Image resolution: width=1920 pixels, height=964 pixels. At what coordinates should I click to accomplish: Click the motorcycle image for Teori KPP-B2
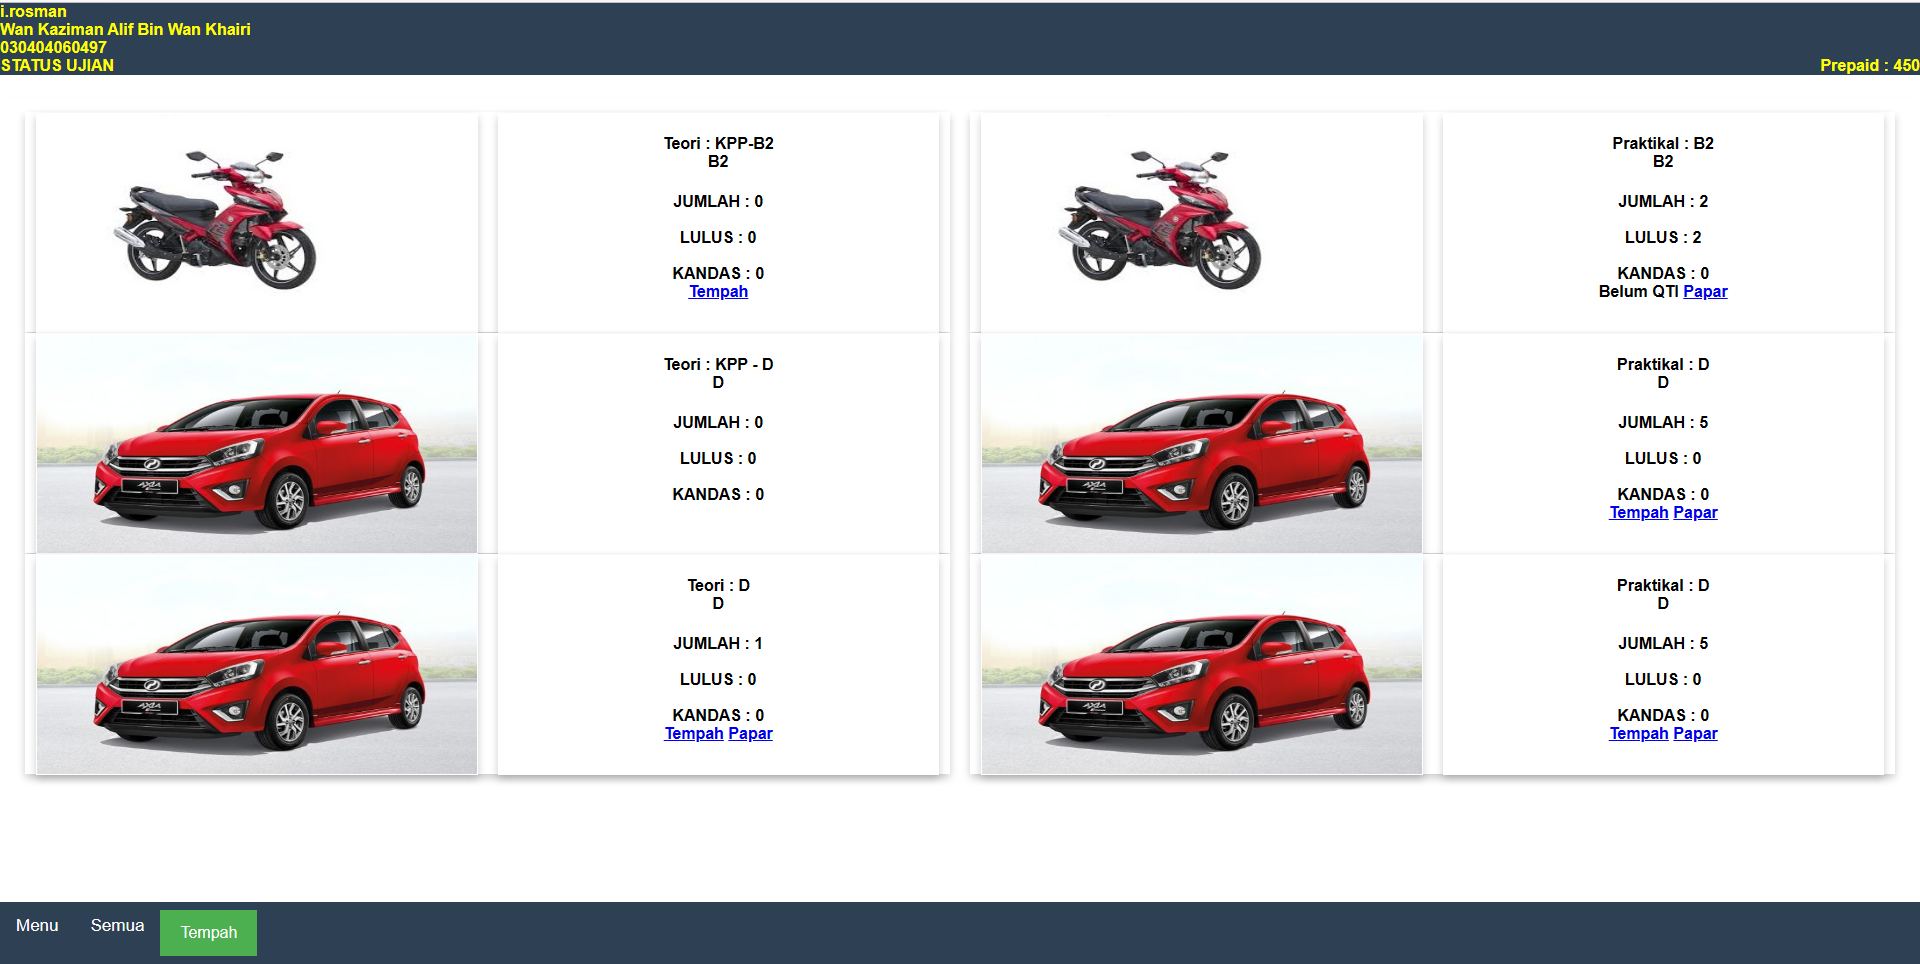[x=216, y=221]
